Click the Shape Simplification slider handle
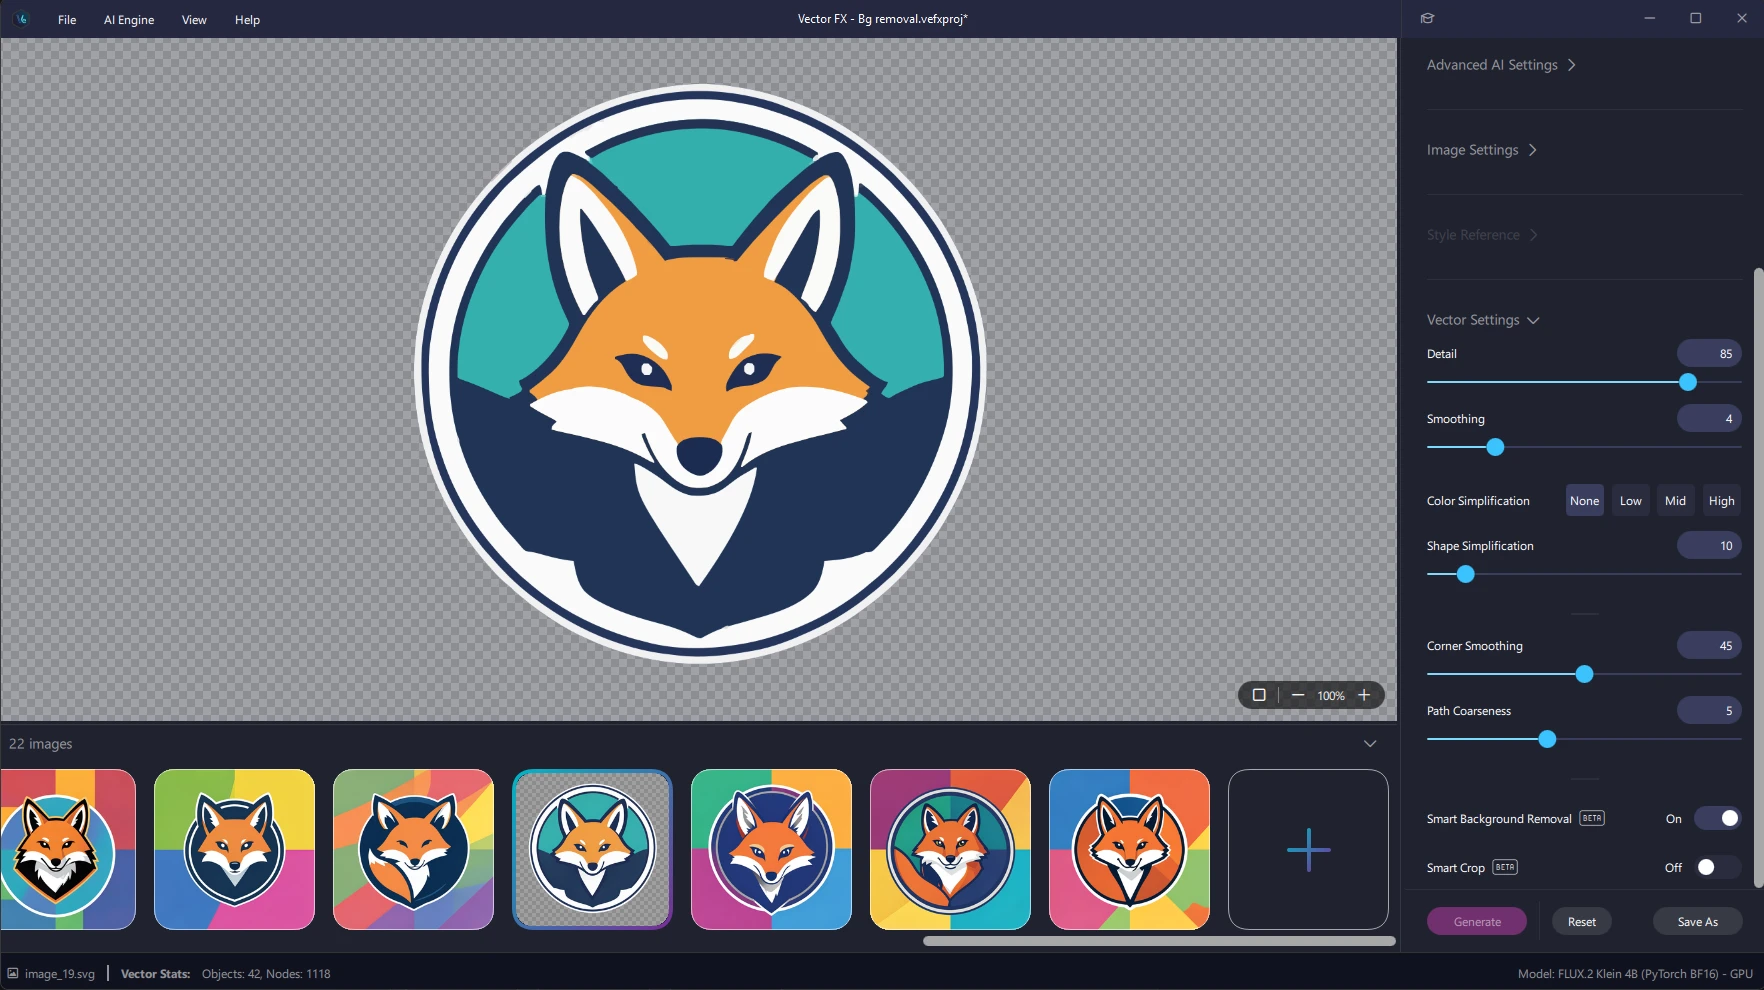1764x990 pixels. tap(1465, 574)
